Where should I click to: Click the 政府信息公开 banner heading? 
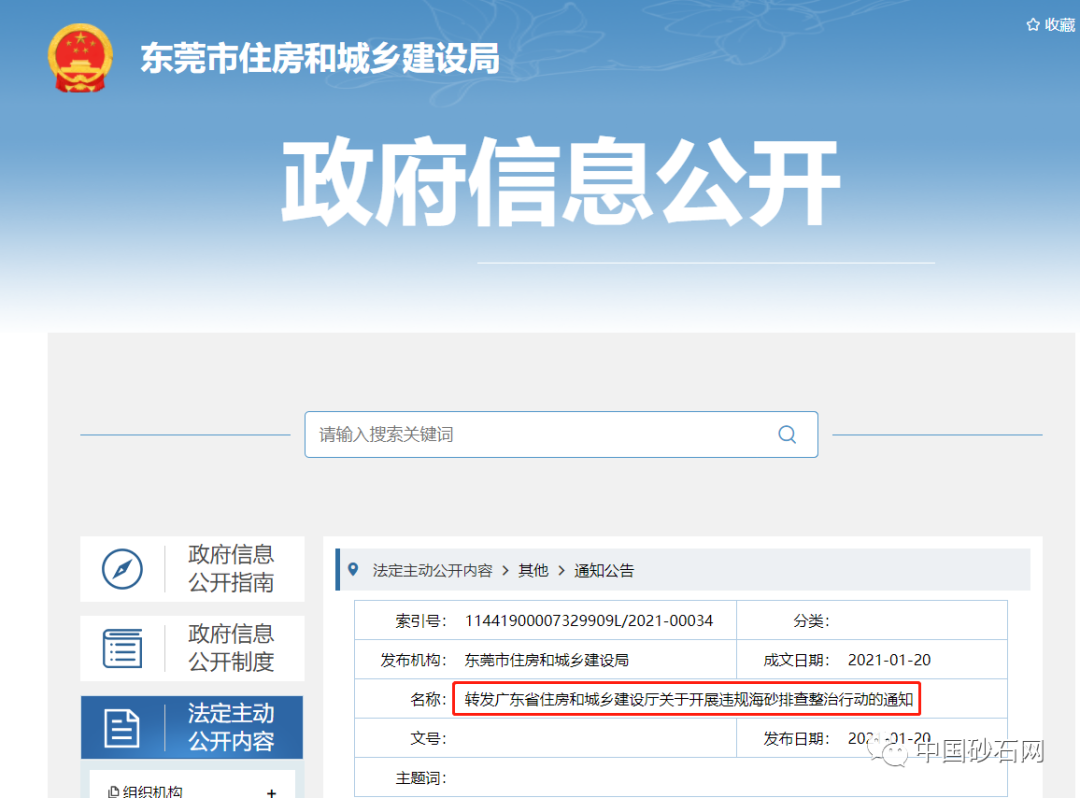point(560,185)
